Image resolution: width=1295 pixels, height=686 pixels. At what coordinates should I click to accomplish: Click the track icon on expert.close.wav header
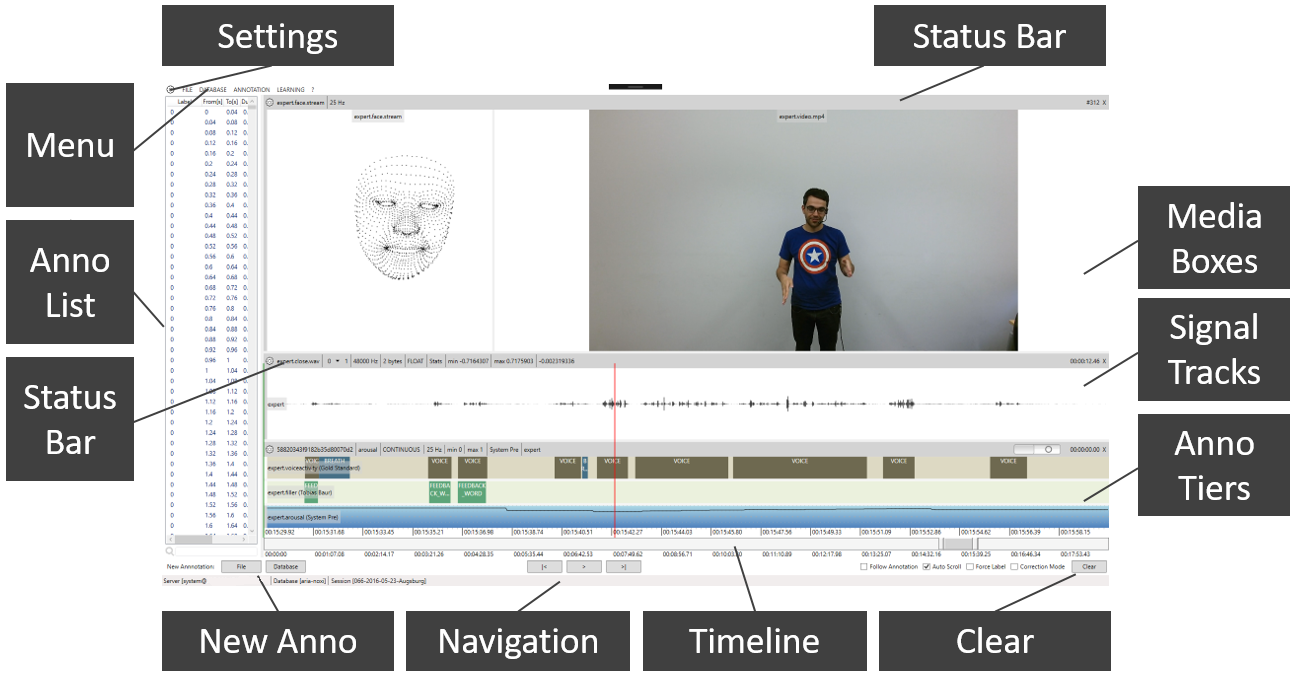[271, 359]
